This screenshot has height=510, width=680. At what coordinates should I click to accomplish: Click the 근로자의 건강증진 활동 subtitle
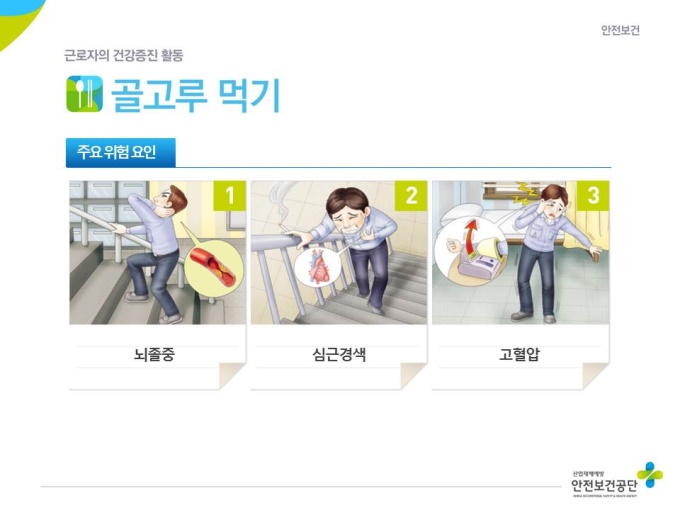tap(124, 56)
